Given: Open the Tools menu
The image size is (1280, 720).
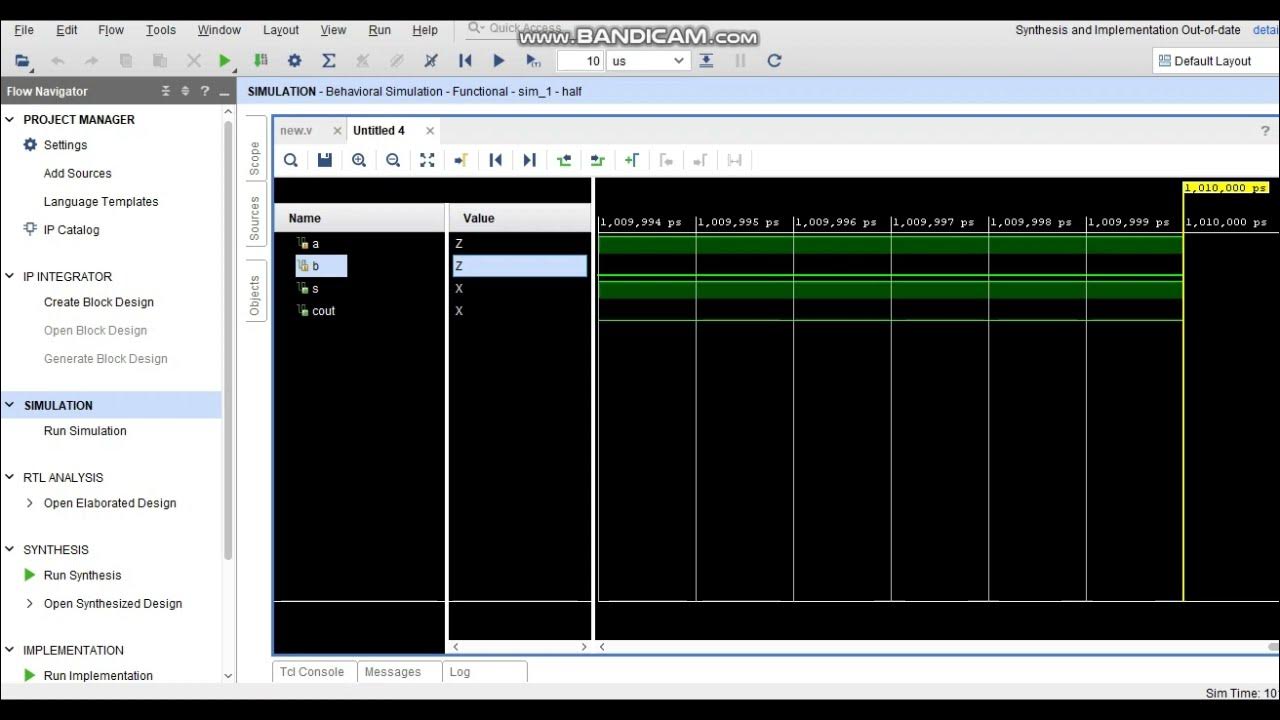Looking at the screenshot, I should [161, 30].
